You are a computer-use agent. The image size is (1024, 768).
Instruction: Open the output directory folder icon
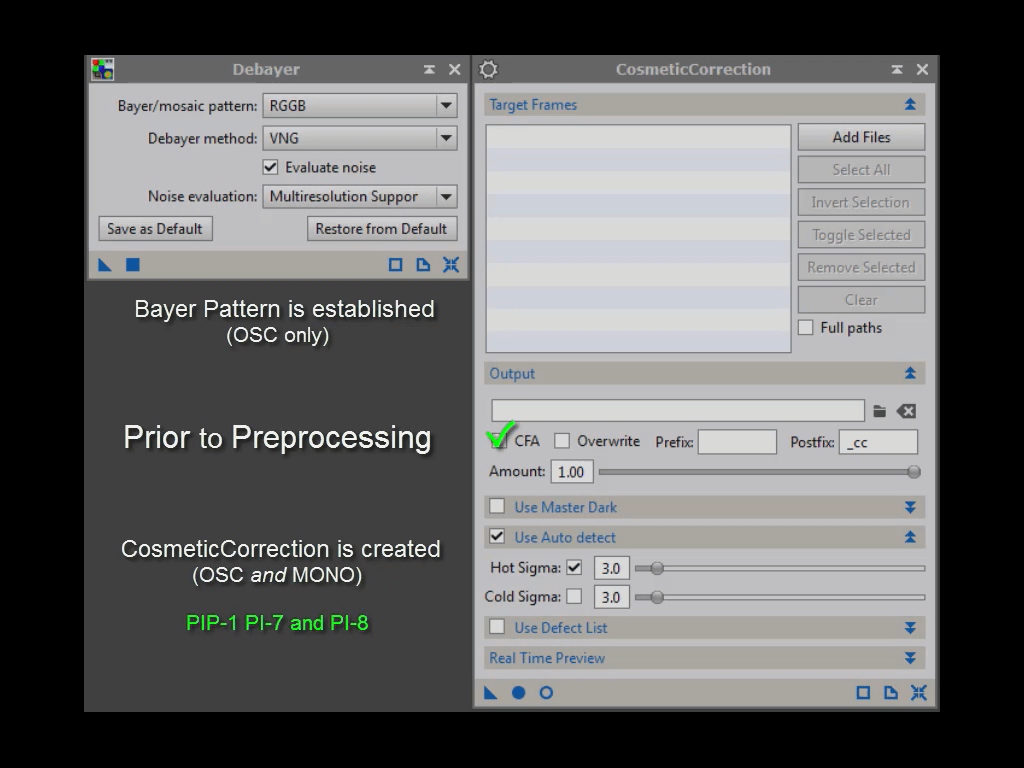click(880, 411)
